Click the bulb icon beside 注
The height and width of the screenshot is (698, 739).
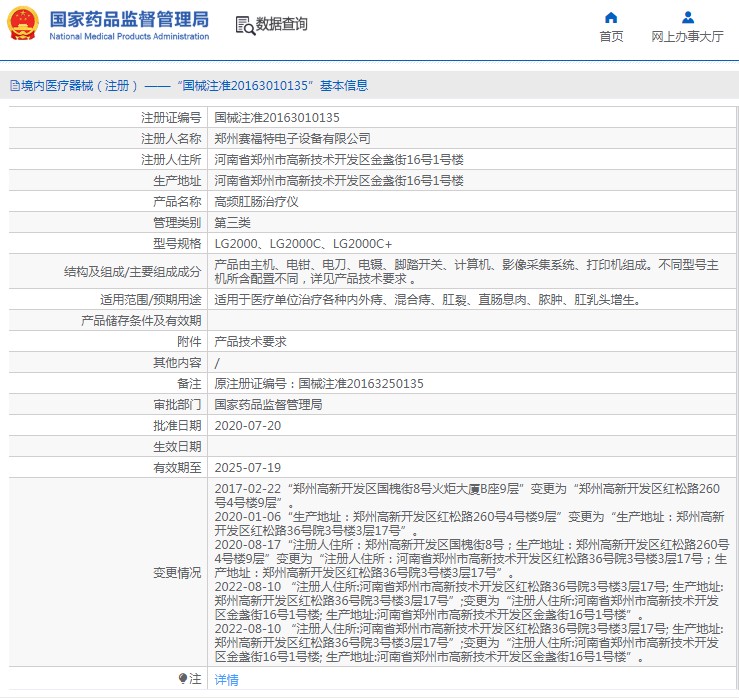(x=183, y=678)
